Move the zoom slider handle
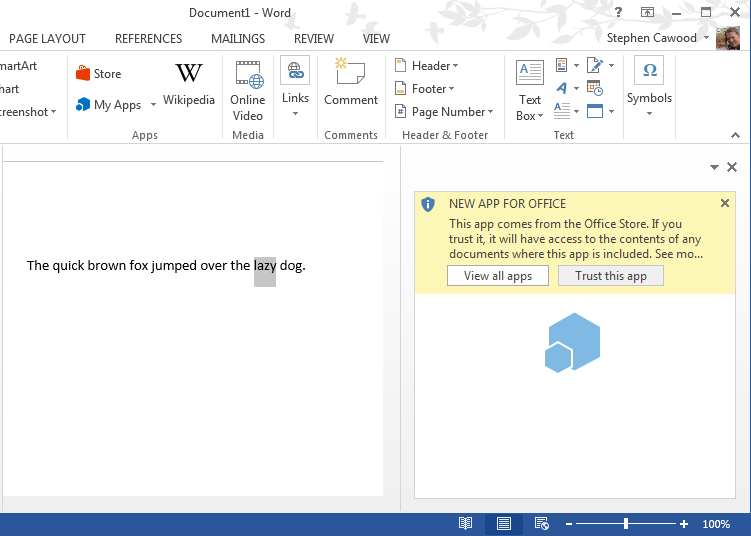Image resolution: width=751 pixels, height=536 pixels. point(626,524)
